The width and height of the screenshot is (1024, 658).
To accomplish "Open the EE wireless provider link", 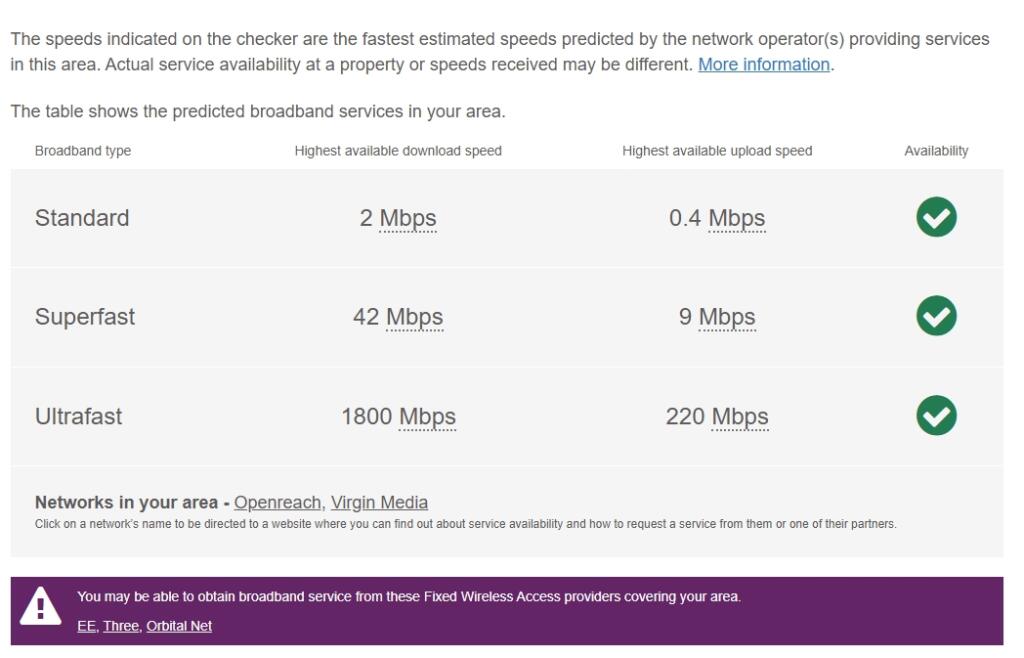I will pyautogui.click(x=87, y=625).
